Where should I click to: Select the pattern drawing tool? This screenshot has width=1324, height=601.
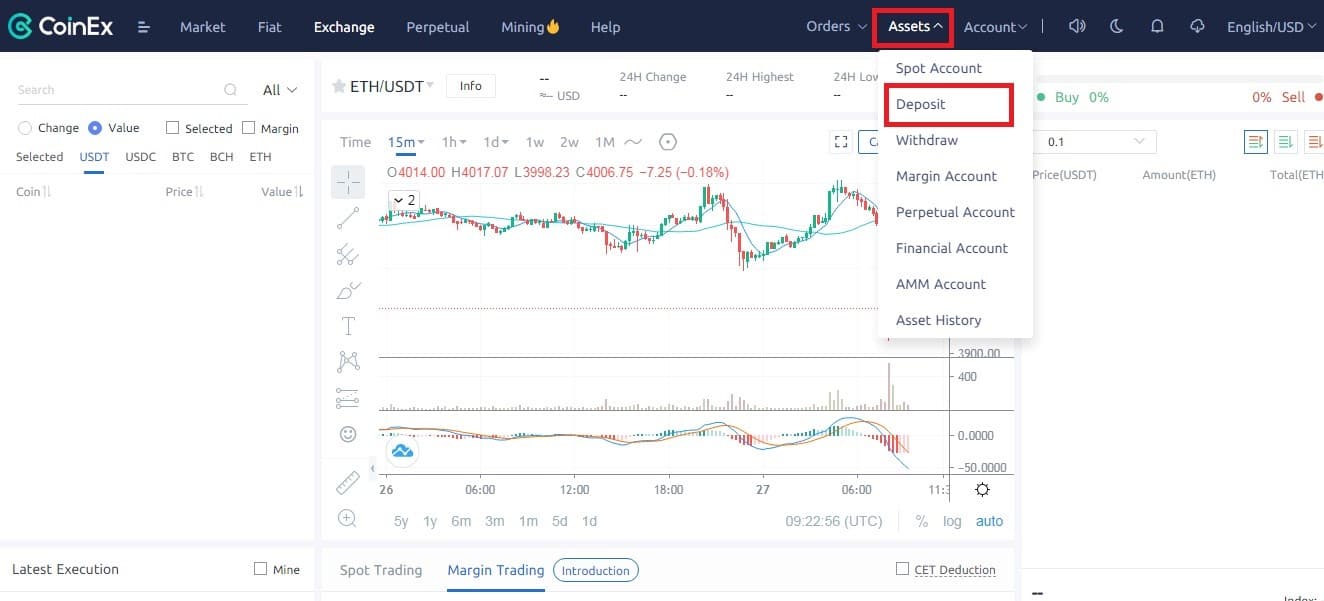coord(348,361)
